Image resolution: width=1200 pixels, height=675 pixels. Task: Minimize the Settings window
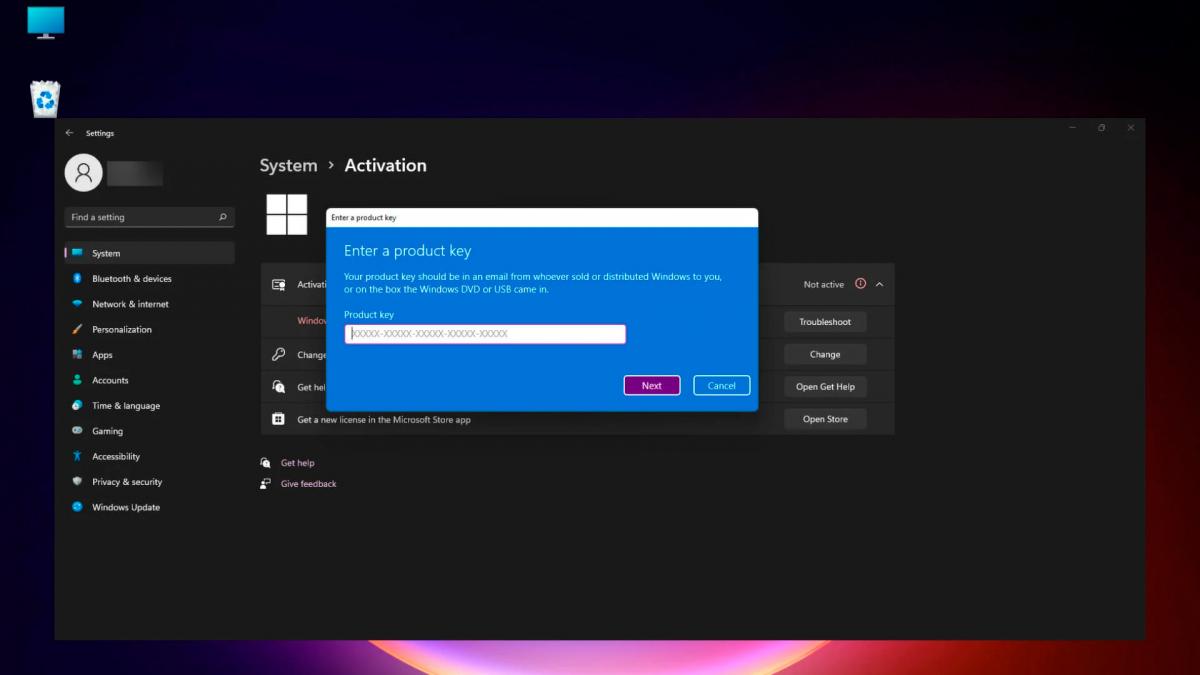tap(1072, 128)
